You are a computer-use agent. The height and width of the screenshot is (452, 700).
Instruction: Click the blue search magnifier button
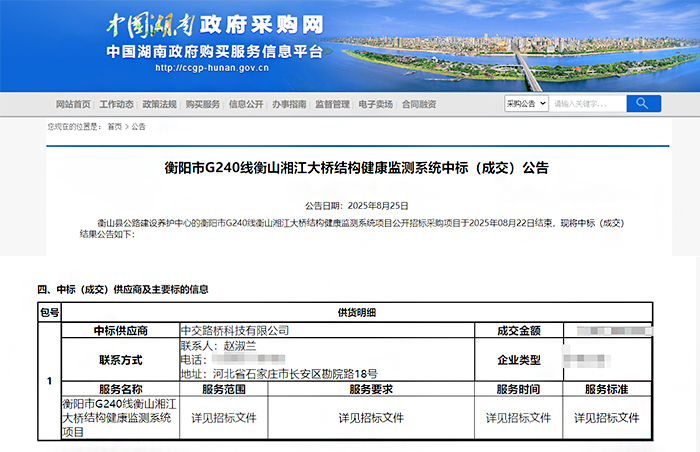(643, 104)
